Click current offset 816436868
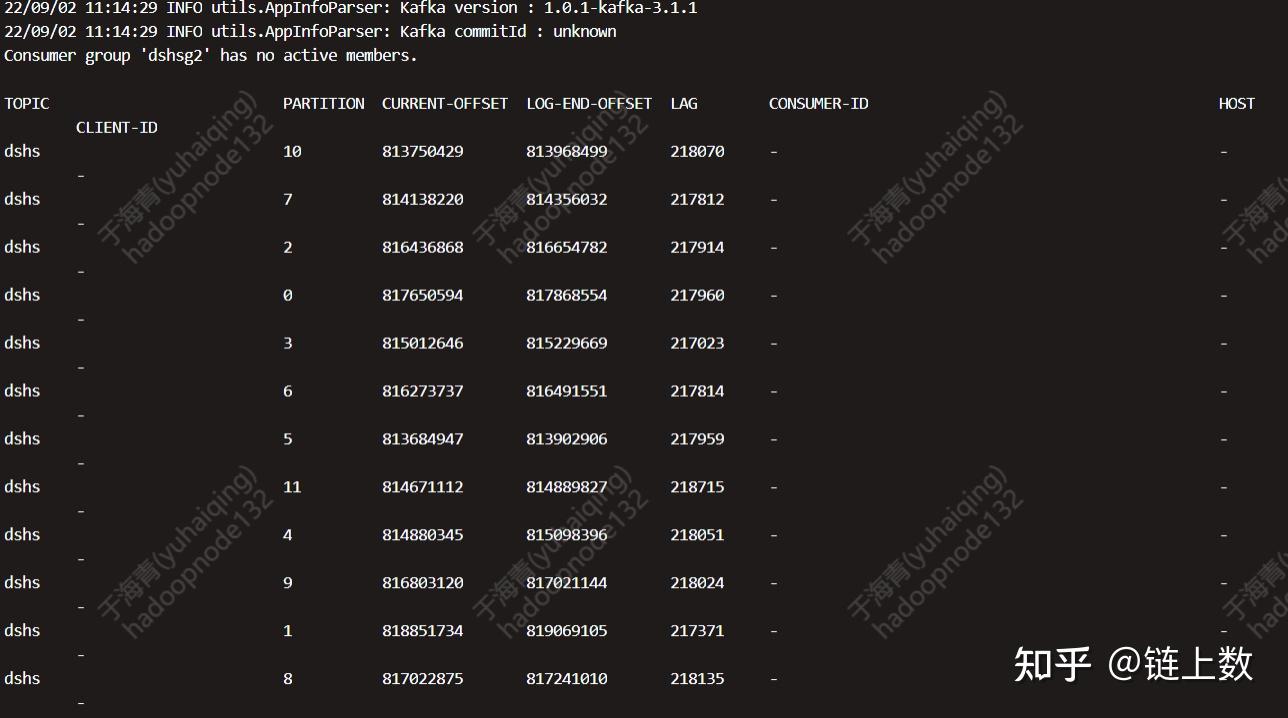Image resolution: width=1288 pixels, height=718 pixels. click(x=423, y=247)
